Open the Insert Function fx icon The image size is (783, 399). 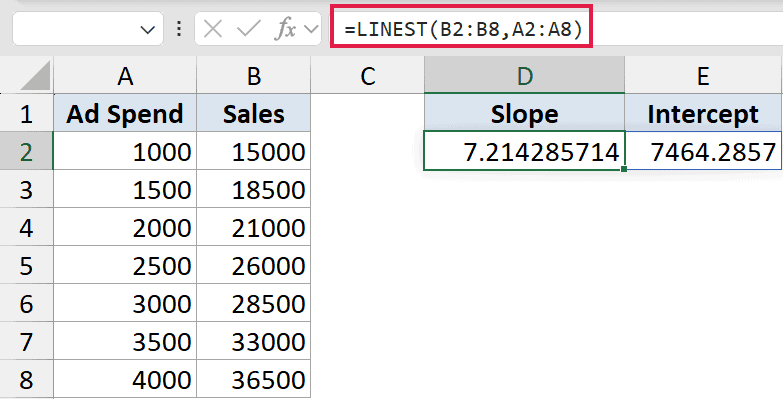coord(286,29)
